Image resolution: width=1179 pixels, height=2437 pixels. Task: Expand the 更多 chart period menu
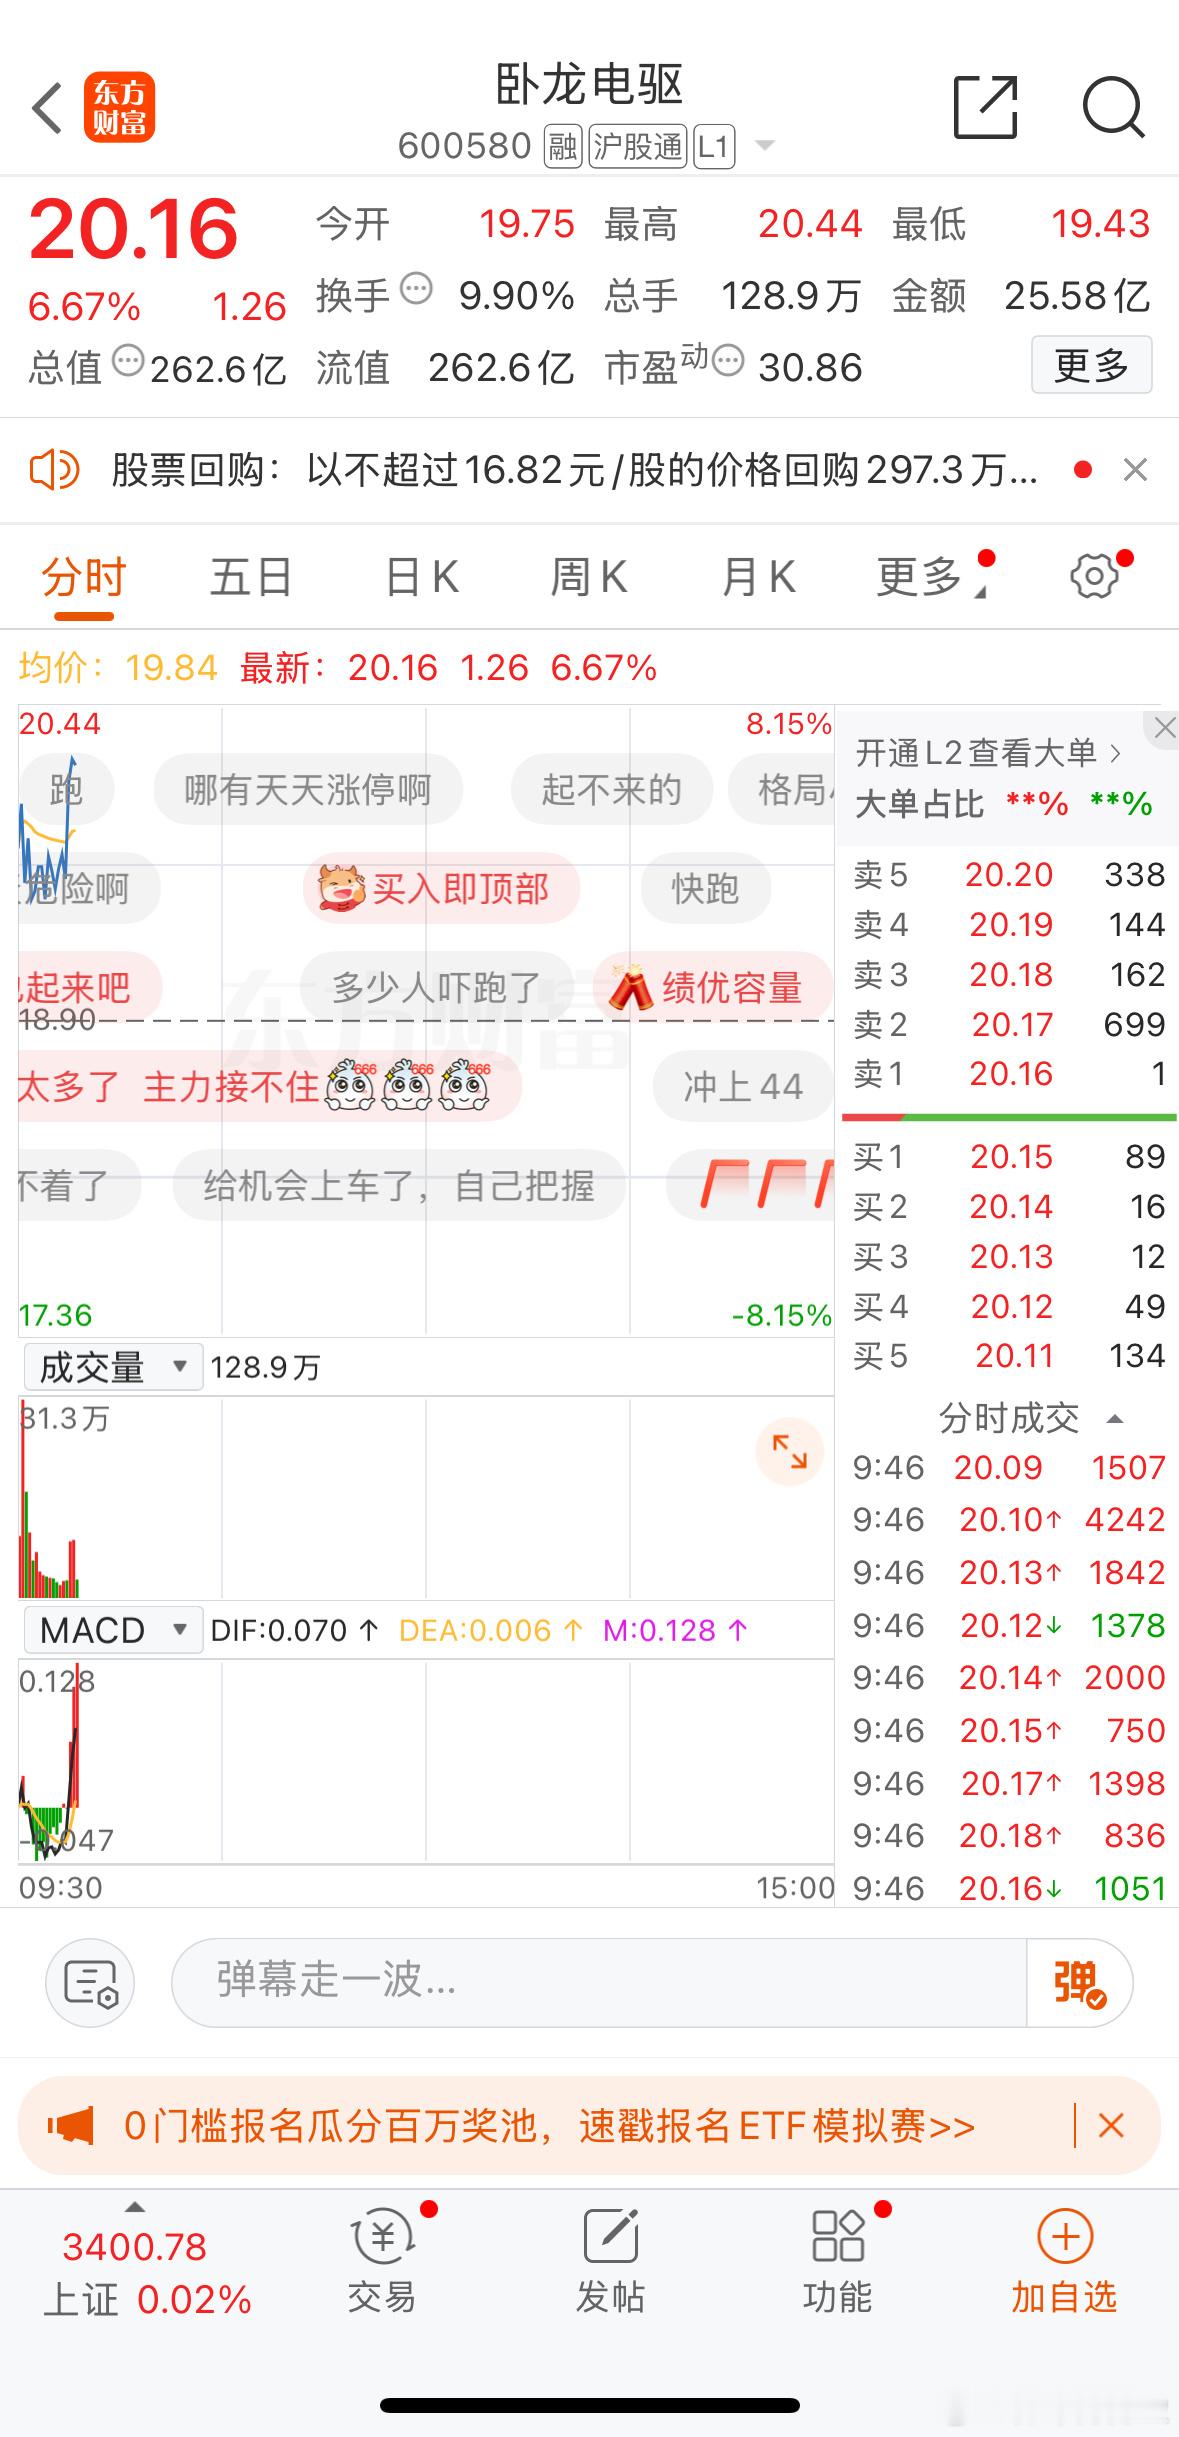931,578
